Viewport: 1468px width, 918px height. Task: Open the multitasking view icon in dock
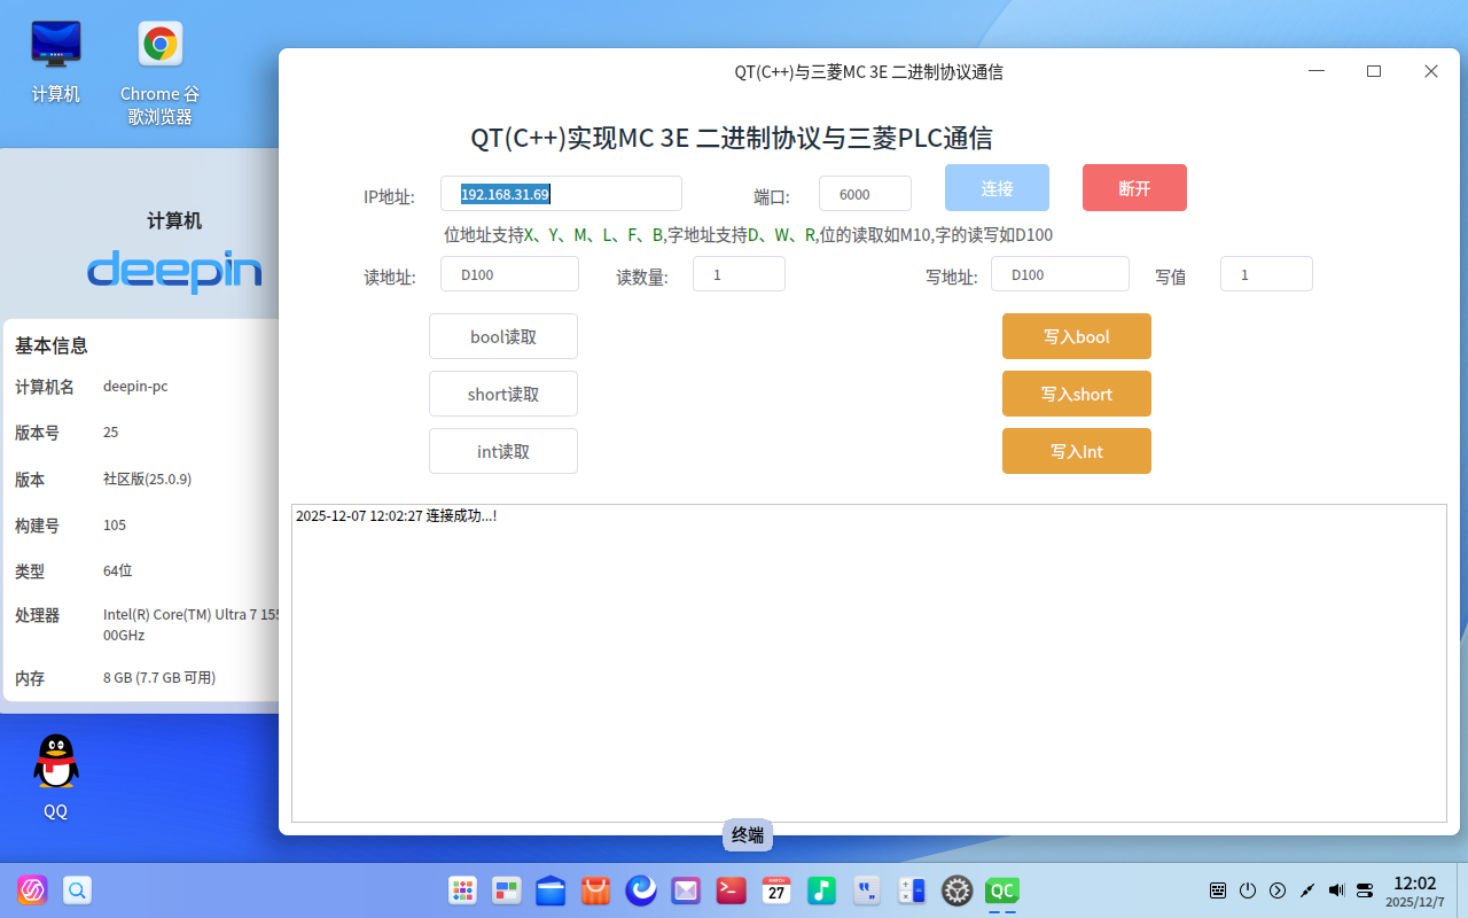tap(507, 890)
